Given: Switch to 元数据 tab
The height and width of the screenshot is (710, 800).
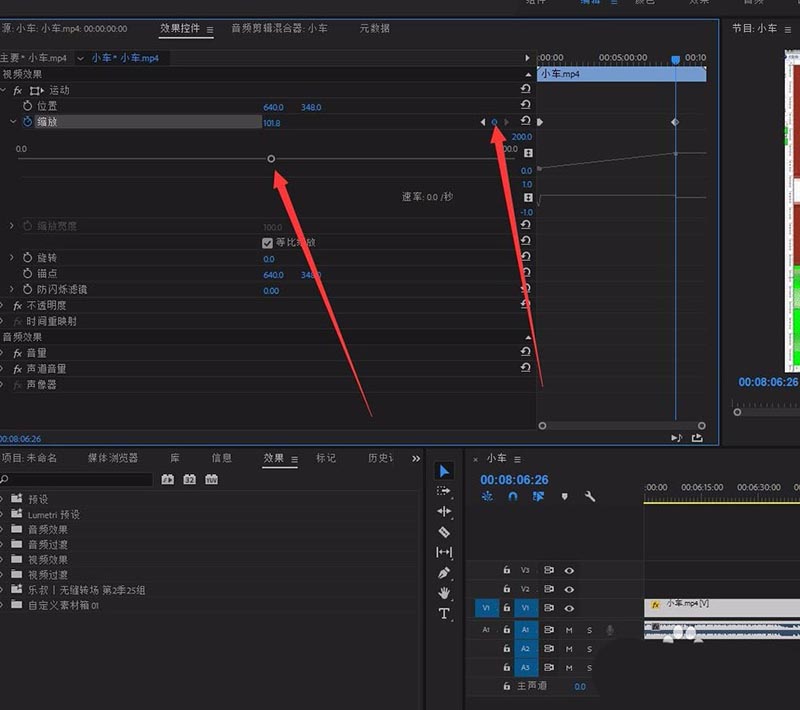Looking at the screenshot, I should [374, 29].
